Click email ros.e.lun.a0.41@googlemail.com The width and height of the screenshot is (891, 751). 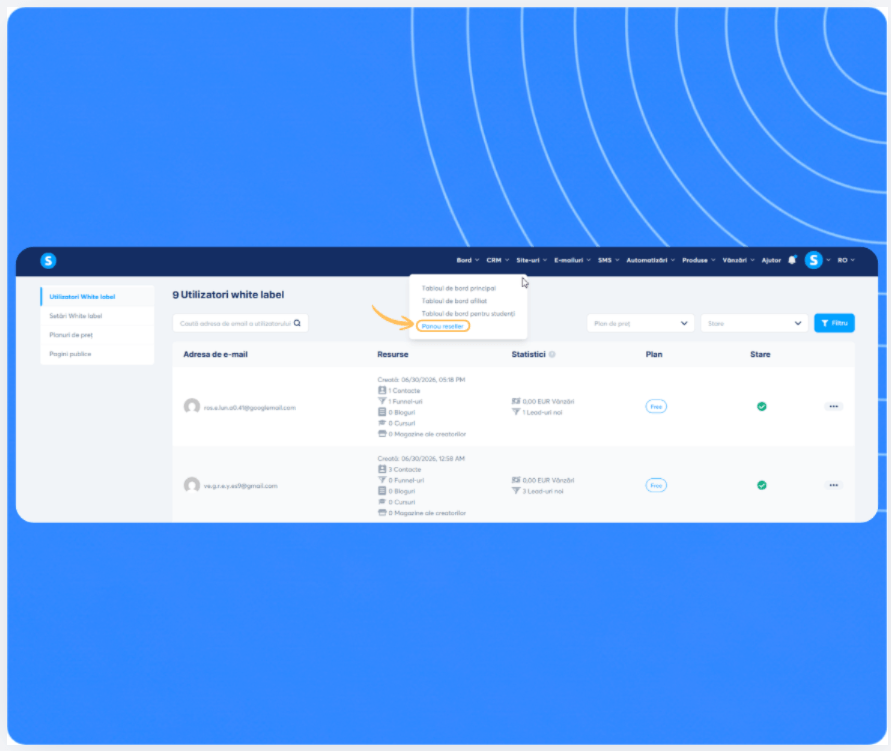(x=249, y=408)
